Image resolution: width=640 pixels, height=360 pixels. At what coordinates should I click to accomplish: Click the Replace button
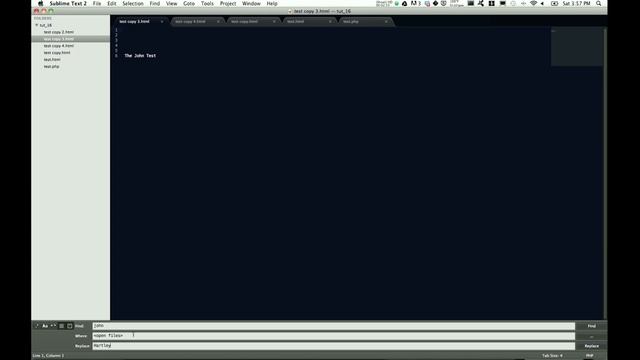click(591, 346)
